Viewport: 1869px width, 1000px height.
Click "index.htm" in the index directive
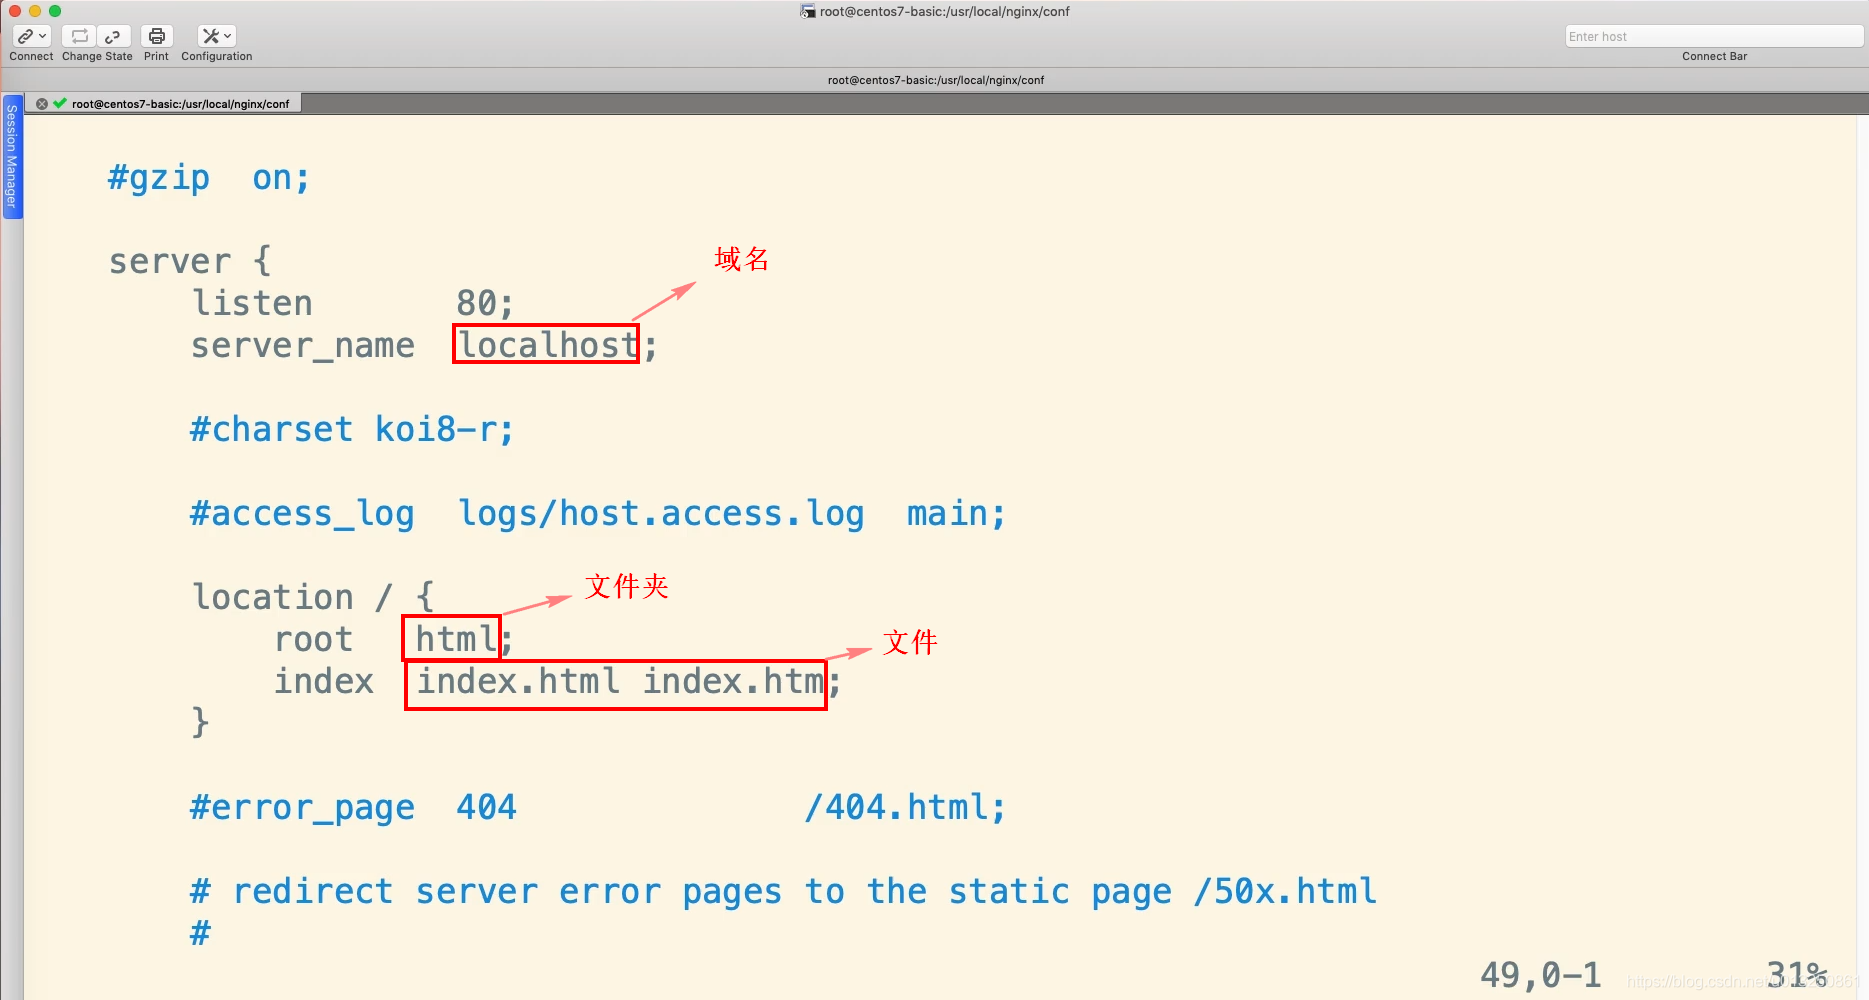[x=733, y=681]
